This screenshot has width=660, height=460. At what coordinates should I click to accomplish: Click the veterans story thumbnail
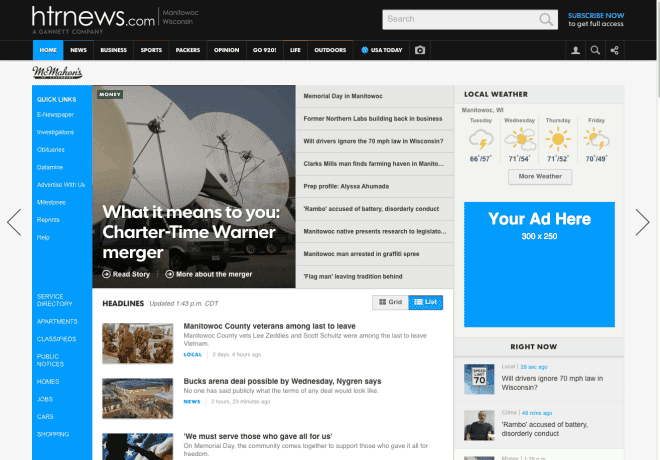click(x=138, y=343)
